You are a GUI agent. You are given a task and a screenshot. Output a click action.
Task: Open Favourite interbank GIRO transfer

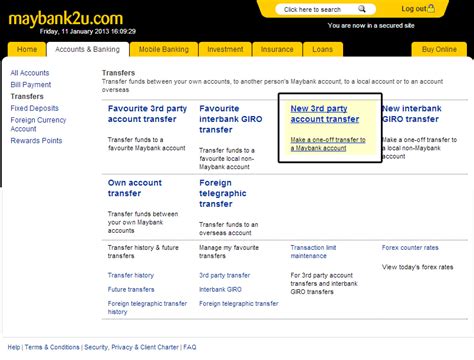(231, 119)
